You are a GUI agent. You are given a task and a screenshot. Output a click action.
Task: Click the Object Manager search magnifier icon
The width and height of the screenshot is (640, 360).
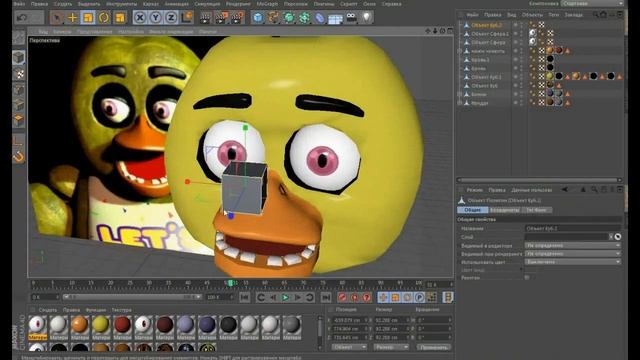595,15
